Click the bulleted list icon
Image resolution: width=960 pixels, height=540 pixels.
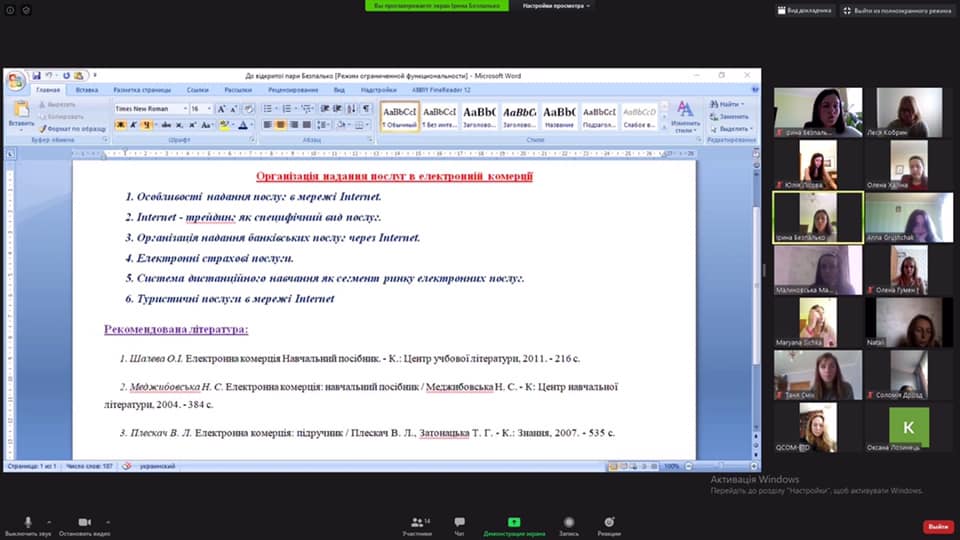pyautogui.click(x=267, y=108)
